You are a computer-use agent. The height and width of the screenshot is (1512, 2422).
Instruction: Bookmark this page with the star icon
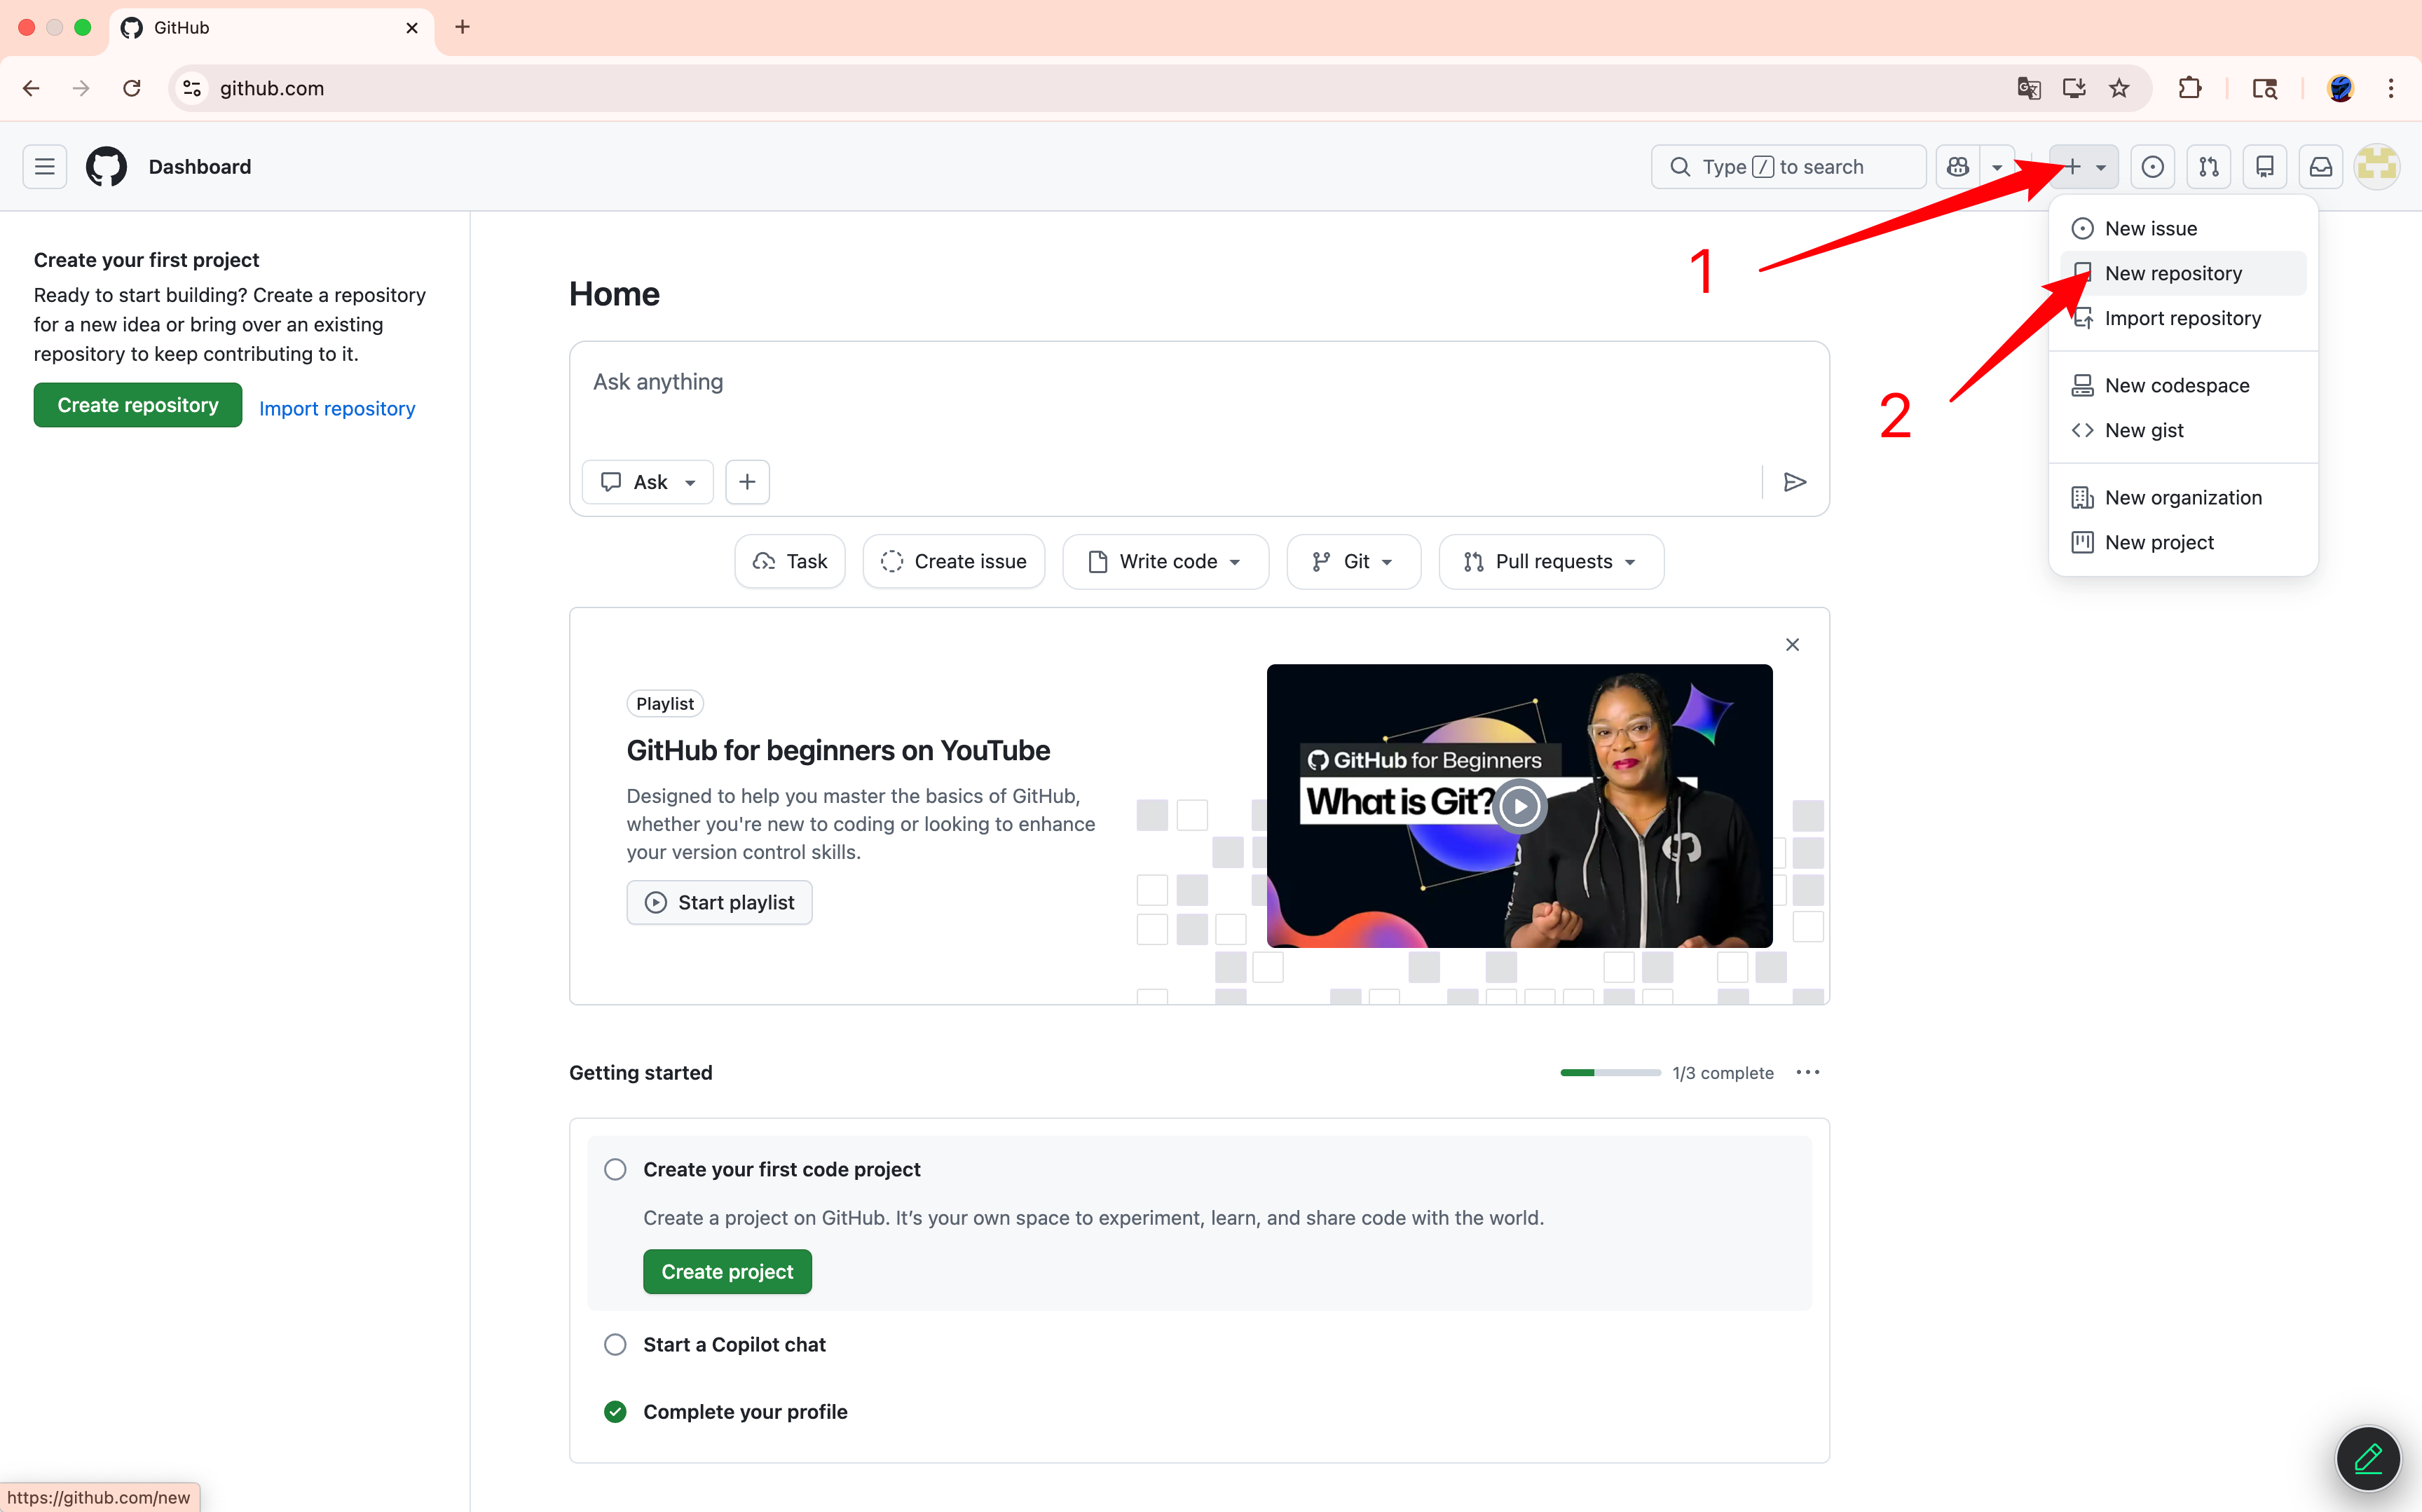coord(2119,88)
